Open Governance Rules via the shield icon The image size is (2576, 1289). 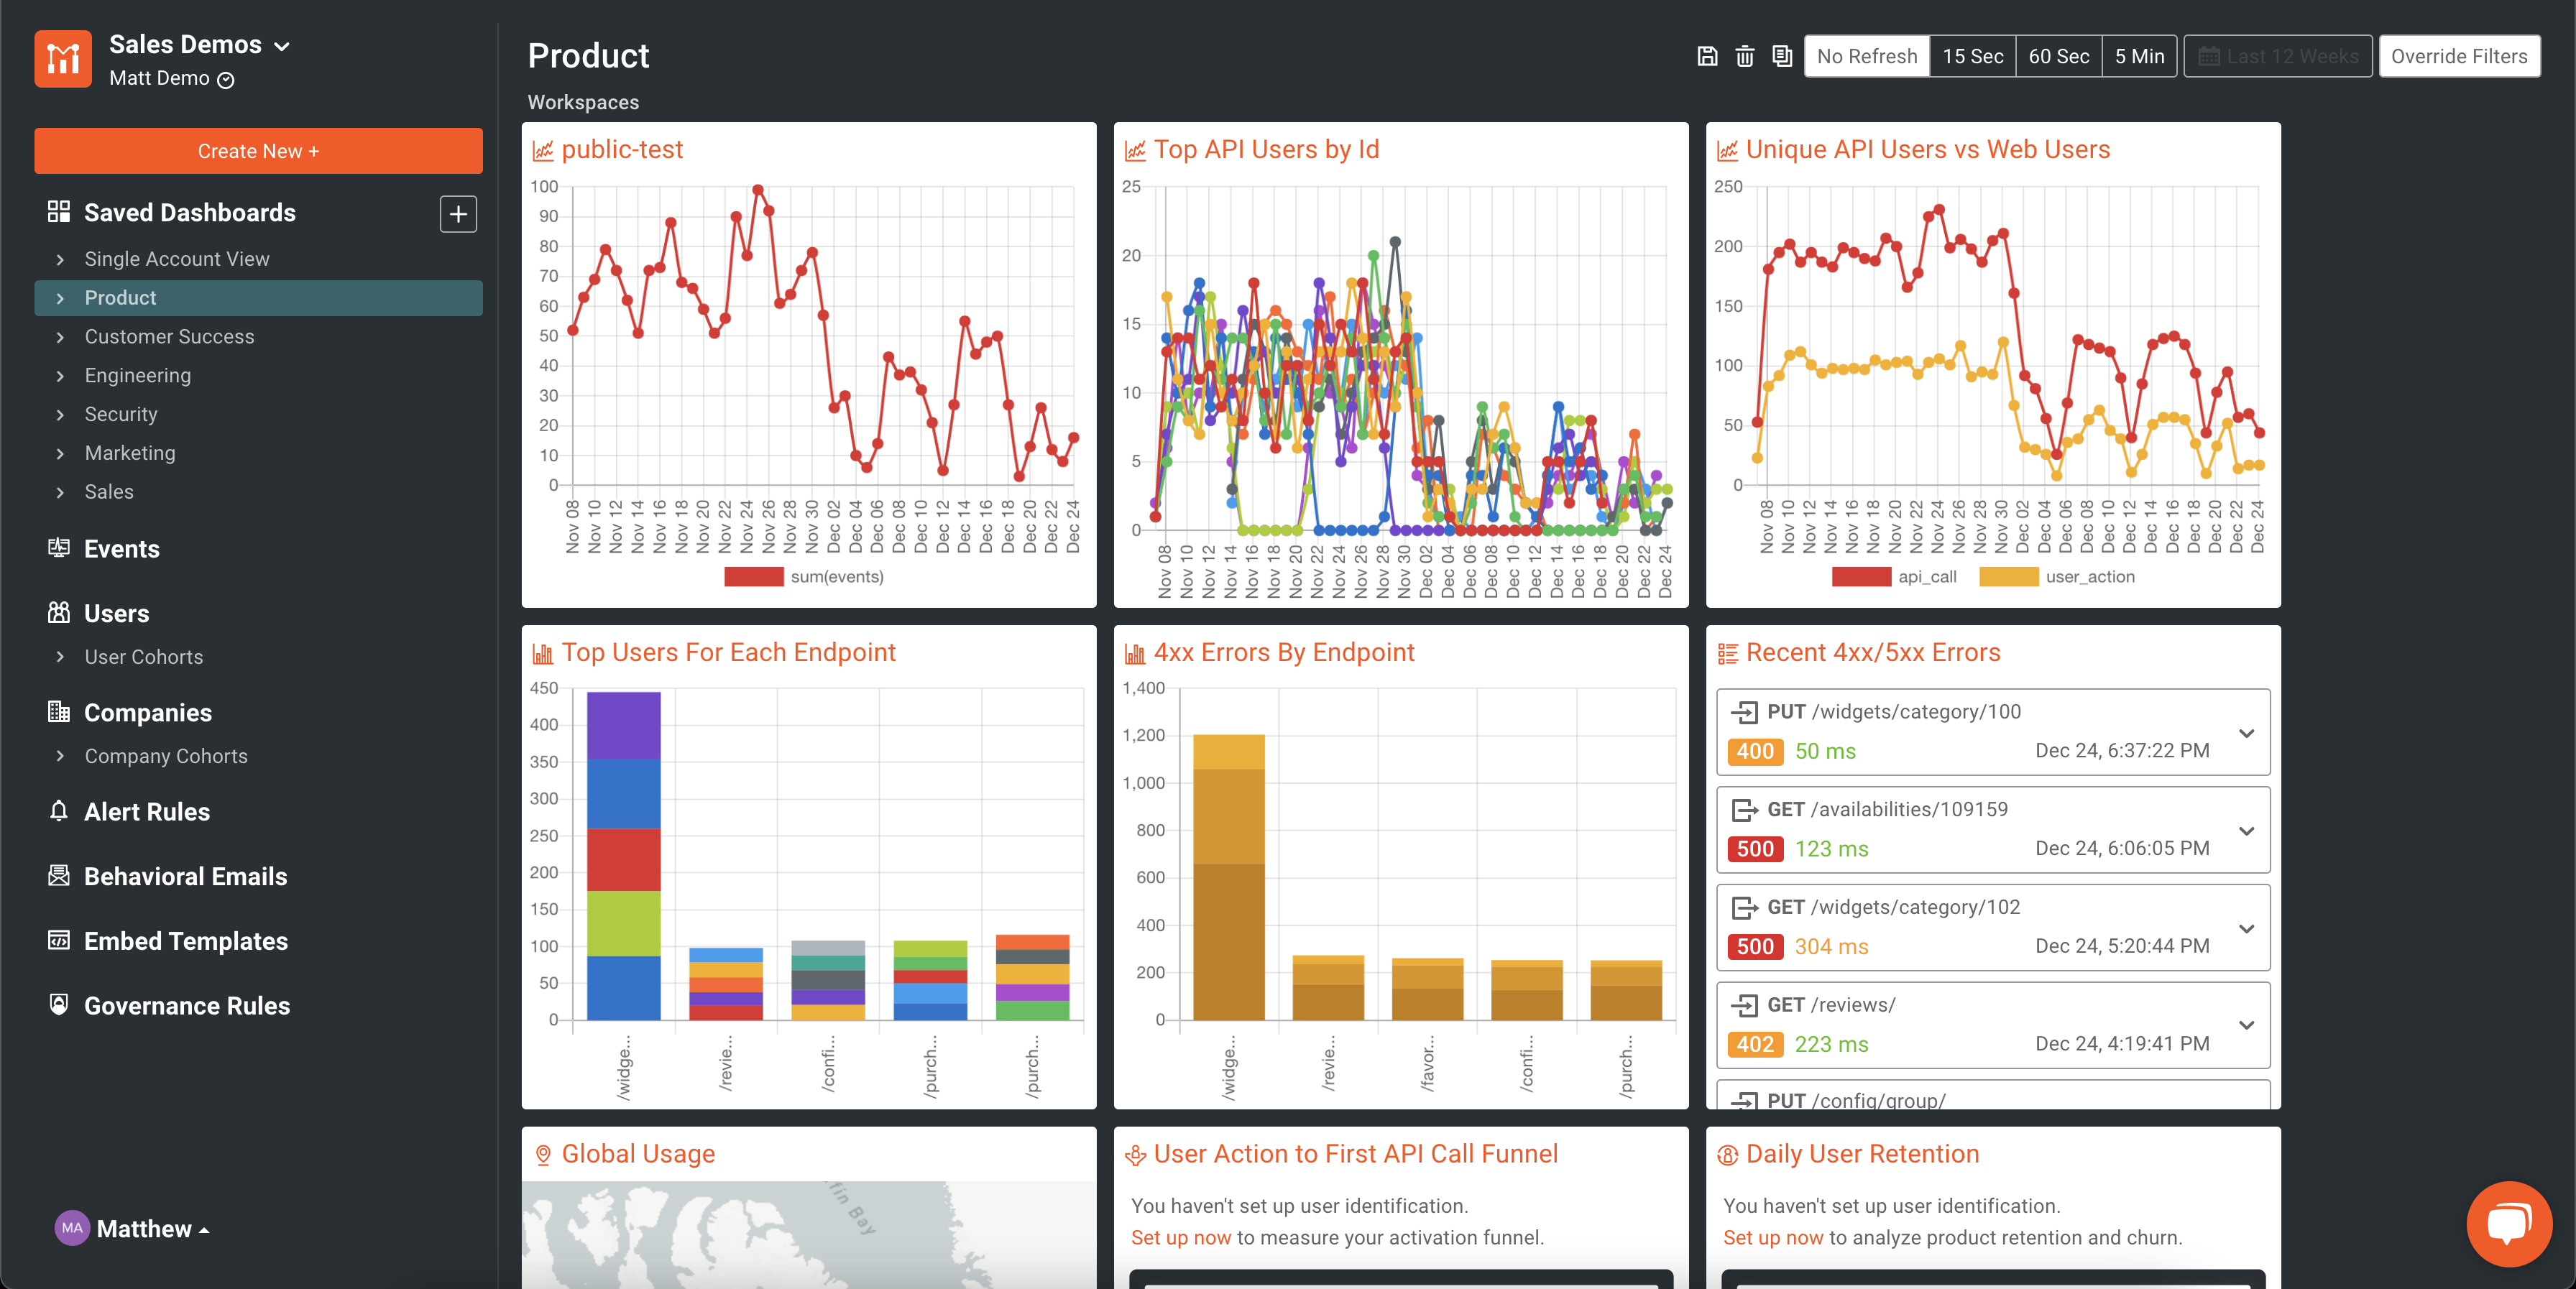60,1005
